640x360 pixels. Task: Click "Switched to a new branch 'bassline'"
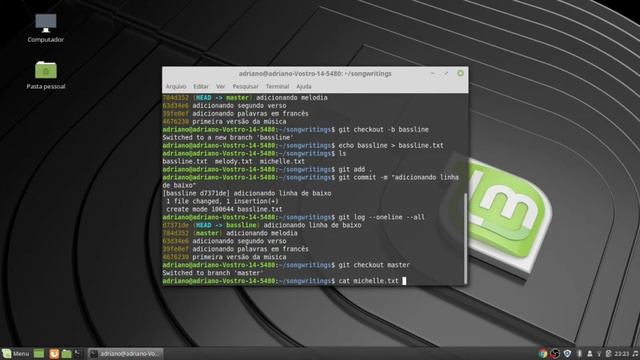(228, 138)
